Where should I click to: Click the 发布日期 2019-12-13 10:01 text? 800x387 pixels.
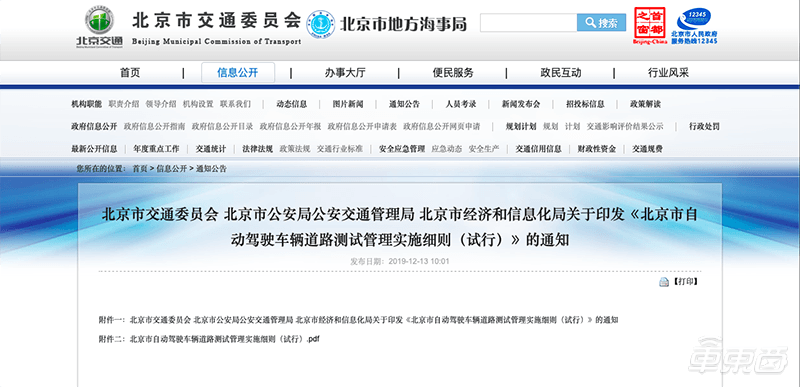pyautogui.click(x=399, y=261)
